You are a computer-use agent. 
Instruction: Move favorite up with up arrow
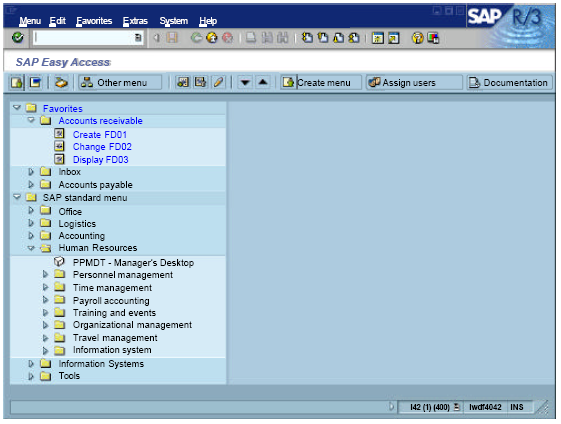click(x=263, y=83)
